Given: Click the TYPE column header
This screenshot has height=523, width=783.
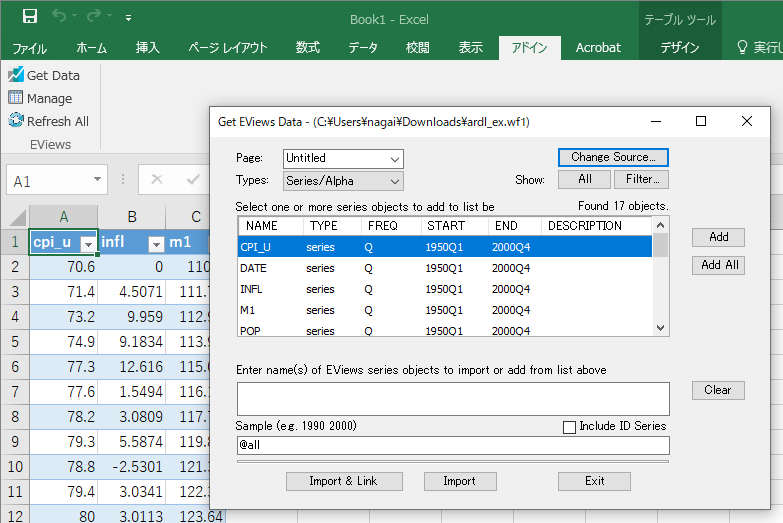Looking at the screenshot, I should click(332, 226).
